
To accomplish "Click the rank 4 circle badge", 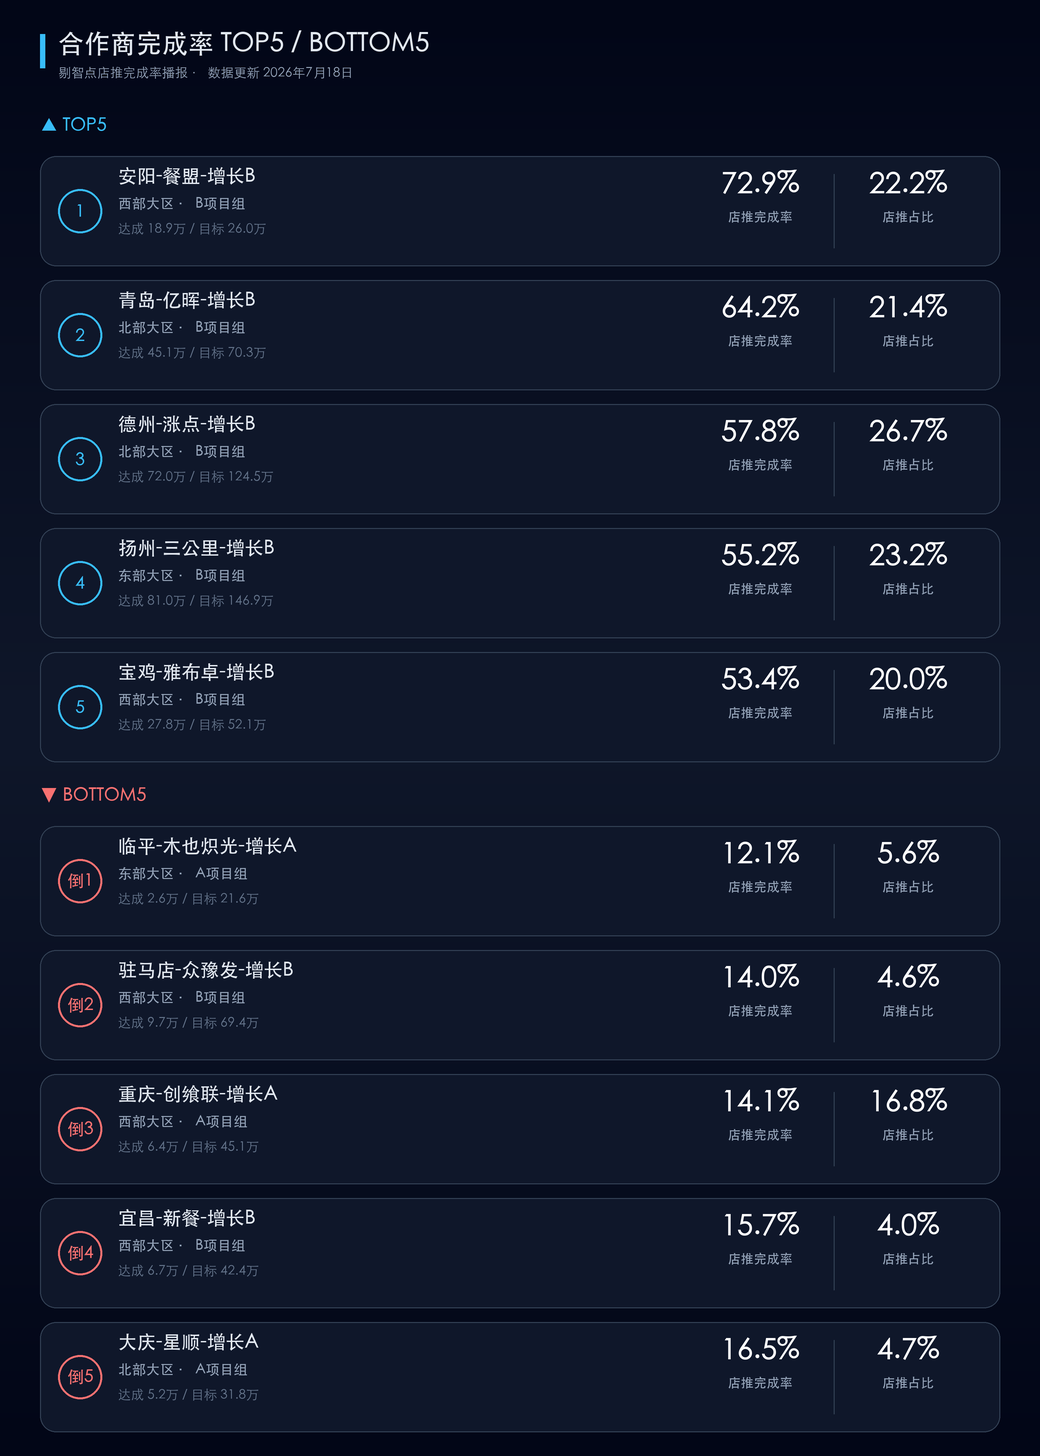I will 80,583.
